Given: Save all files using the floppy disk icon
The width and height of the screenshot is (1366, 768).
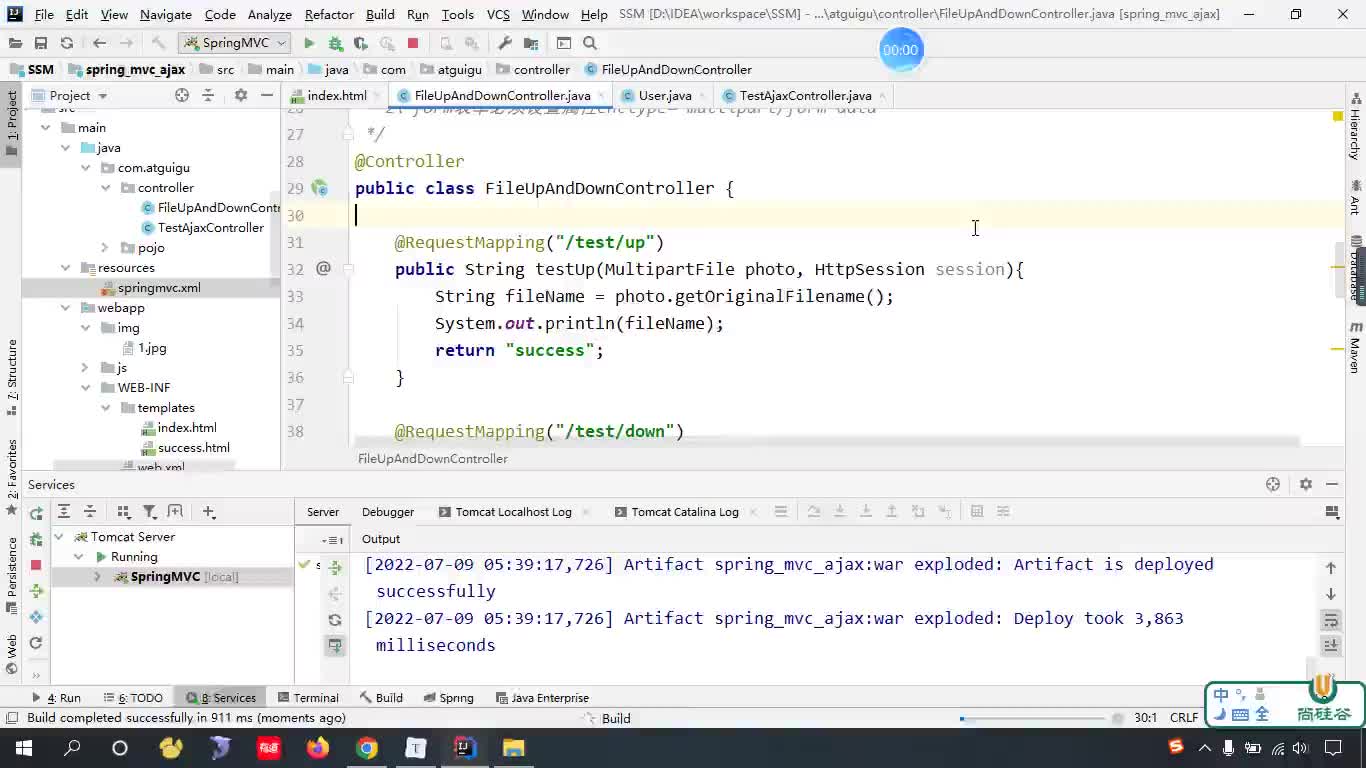Looking at the screenshot, I should tap(41, 43).
